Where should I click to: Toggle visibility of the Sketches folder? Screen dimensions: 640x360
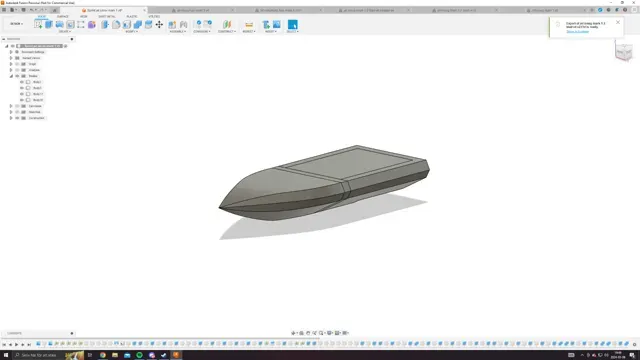tap(17, 112)
